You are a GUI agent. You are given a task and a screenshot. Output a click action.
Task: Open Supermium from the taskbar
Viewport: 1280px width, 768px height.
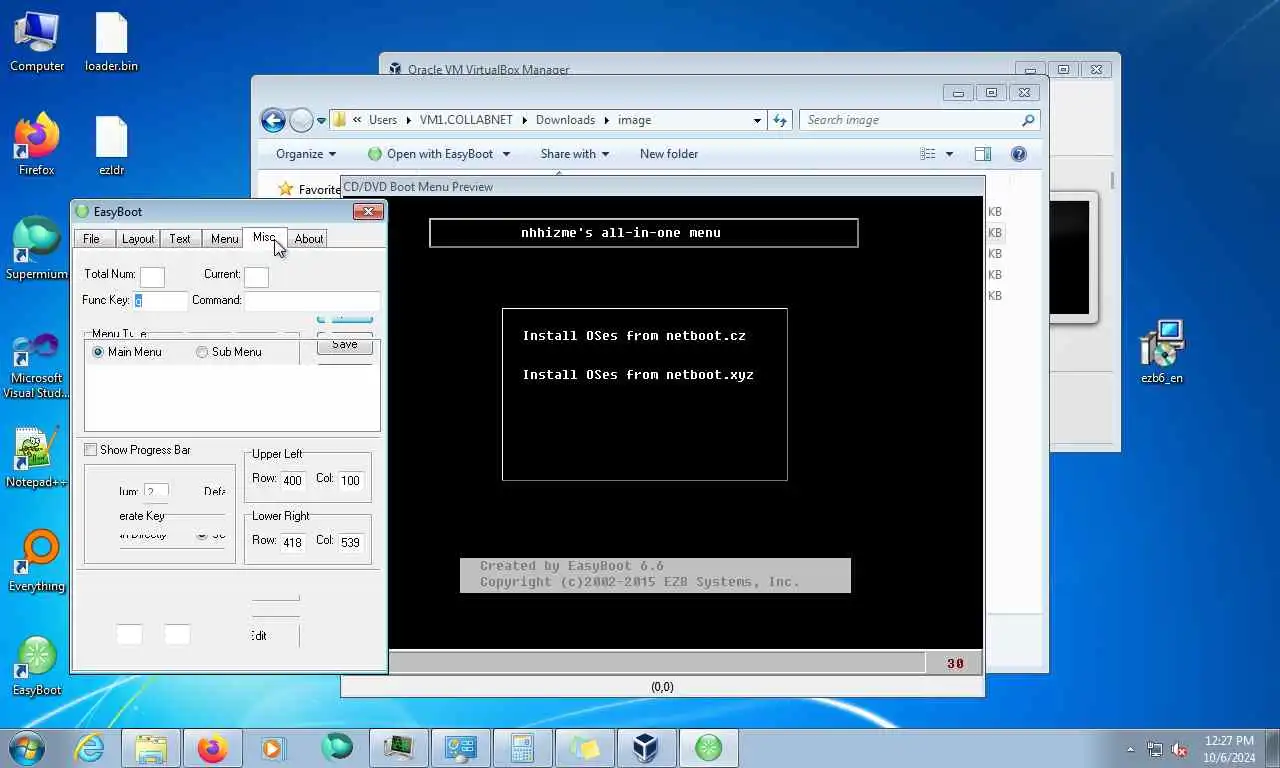click(x=337, y=748)
